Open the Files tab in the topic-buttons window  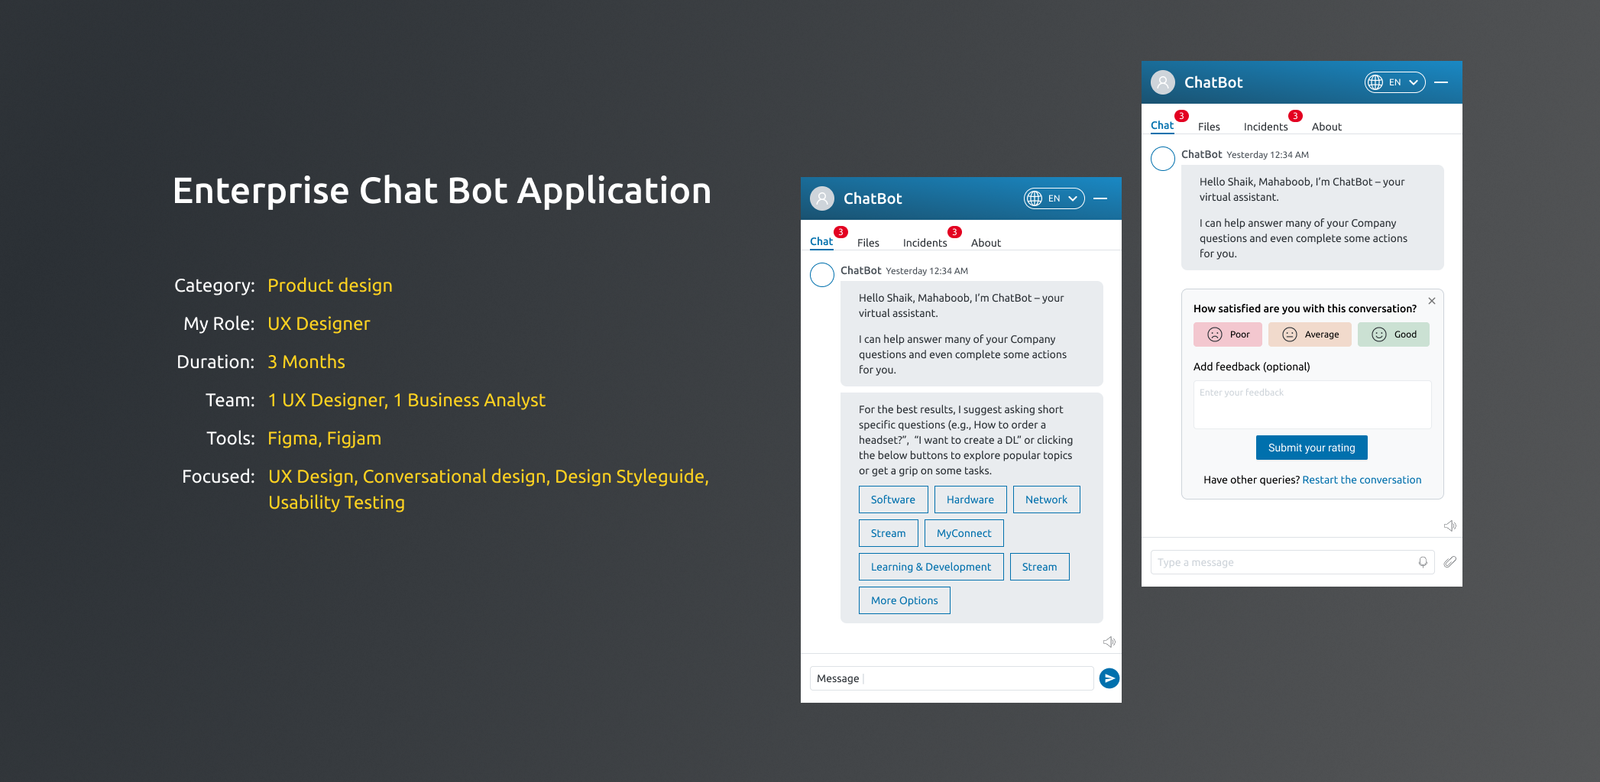click(x=868, y=243)
